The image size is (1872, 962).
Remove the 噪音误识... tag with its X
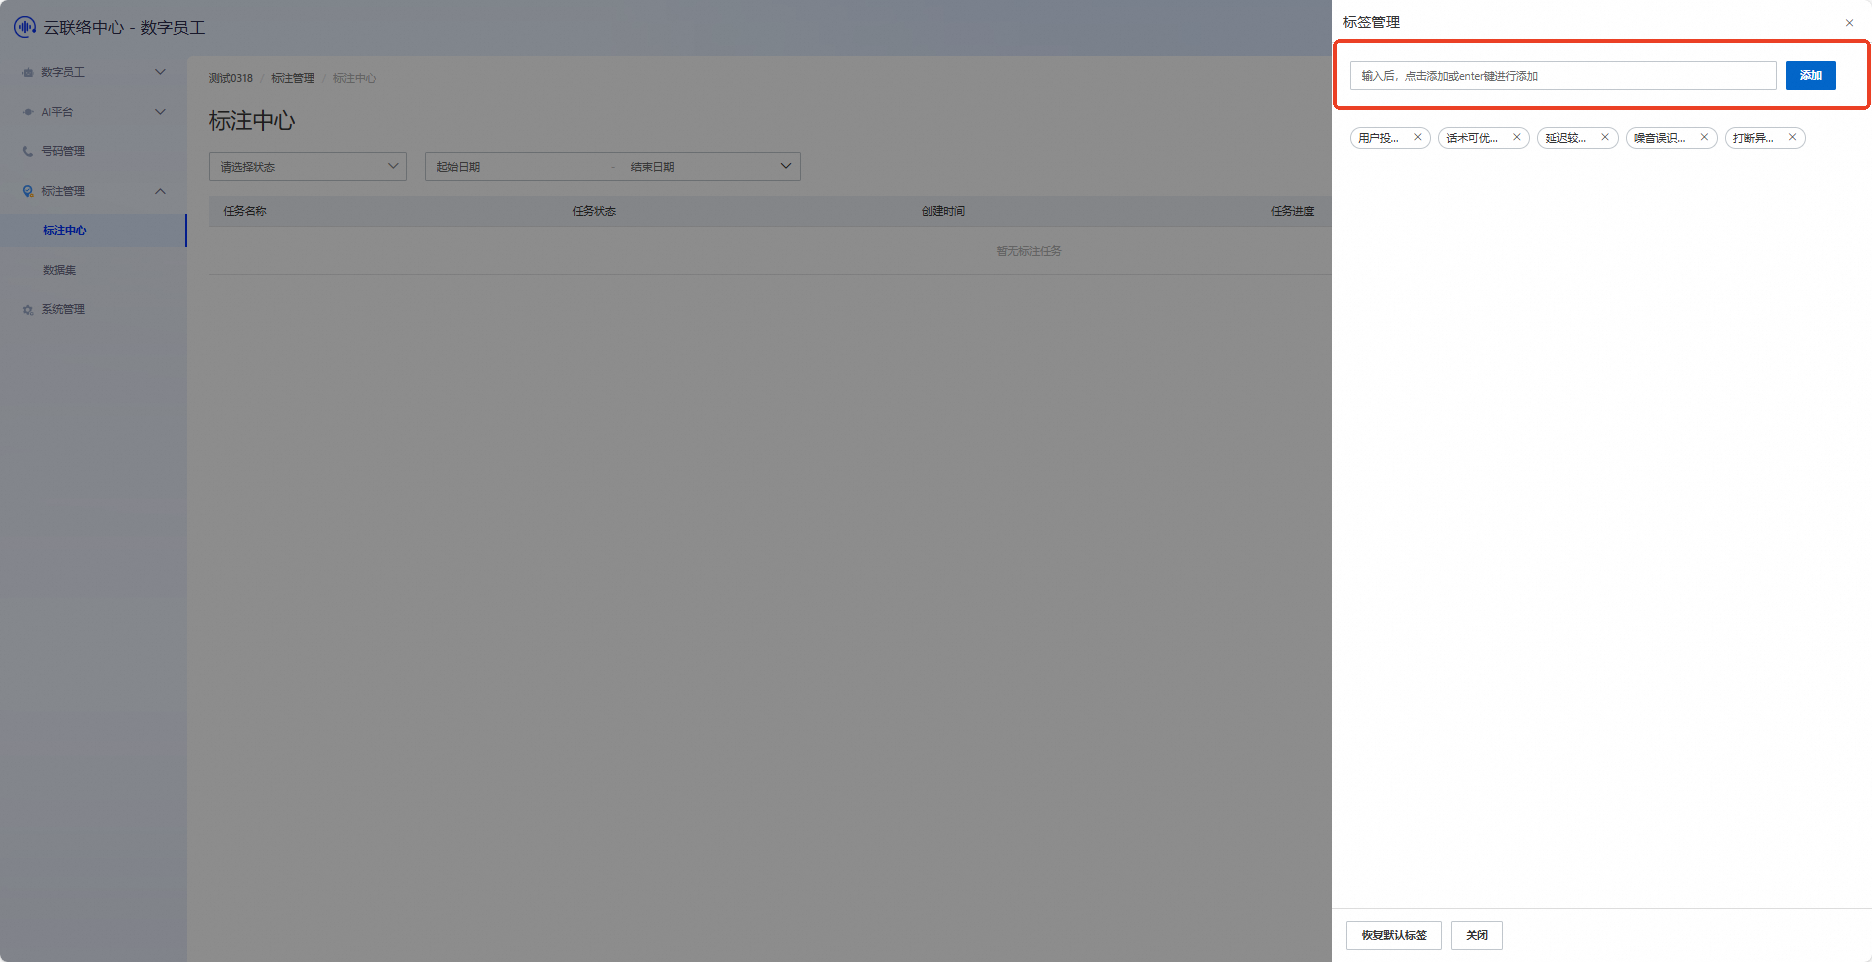(1704, 137)
